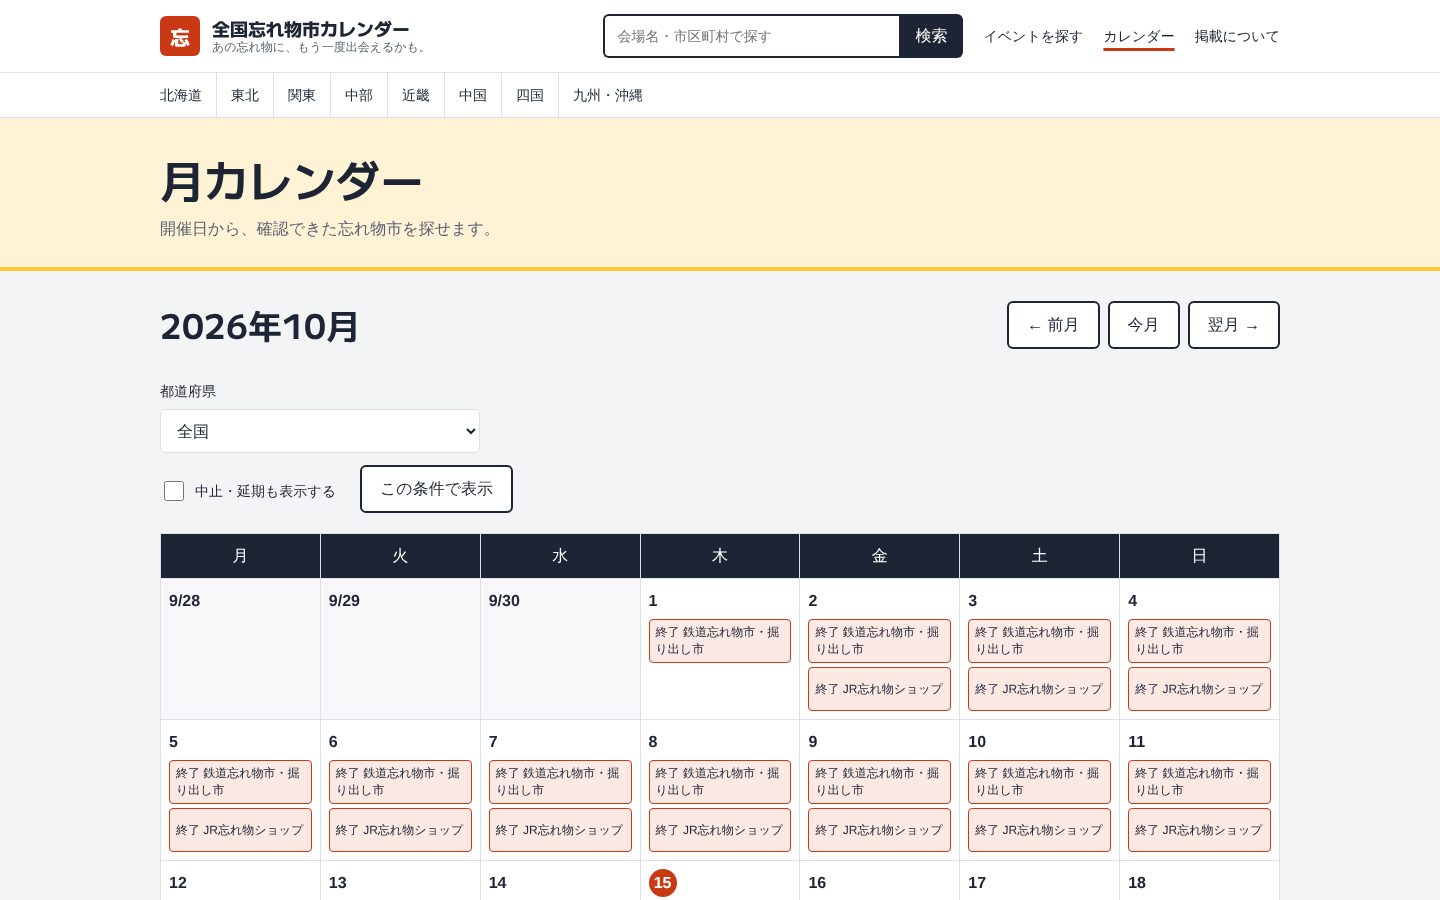Open 鉄道忘れ物市・掘り出し市 event on October 8

[x=720, y=782]
